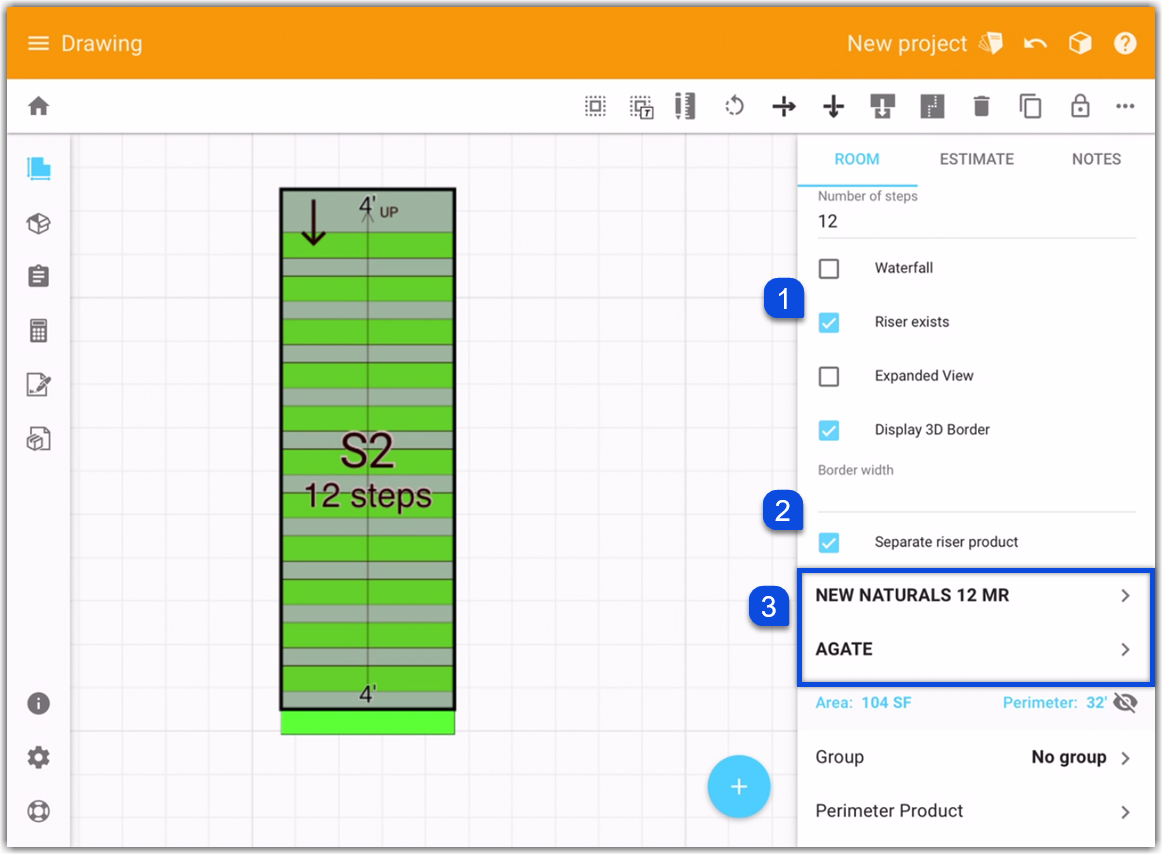The image size is (1163, 855).
Task: Open the document edit pencil sidebar icon
Action: click(39, 385)
